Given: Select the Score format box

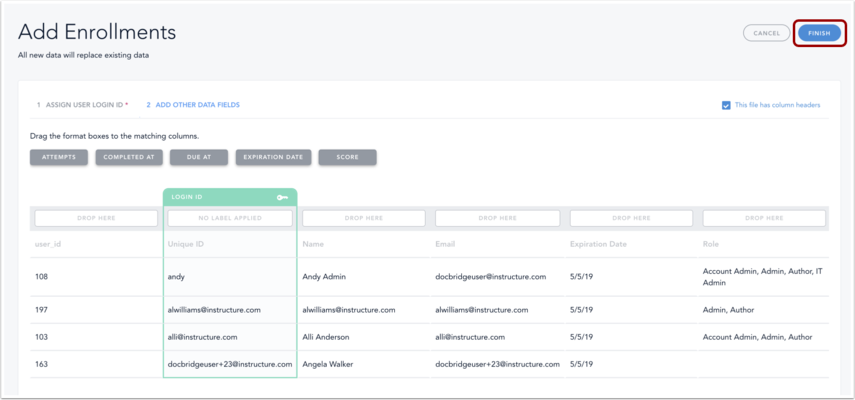Looking at the screenshot, I should tap(347, 157).
